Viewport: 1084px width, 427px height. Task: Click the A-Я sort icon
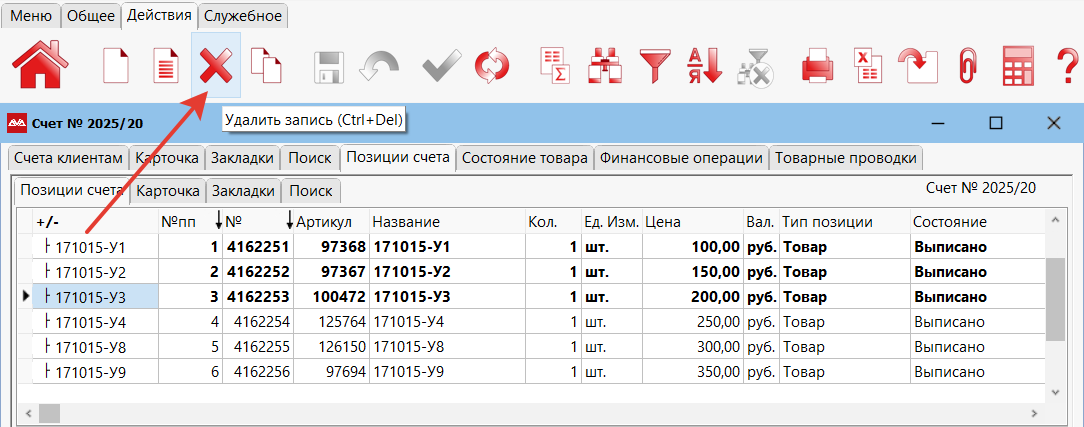pos(704,67)
